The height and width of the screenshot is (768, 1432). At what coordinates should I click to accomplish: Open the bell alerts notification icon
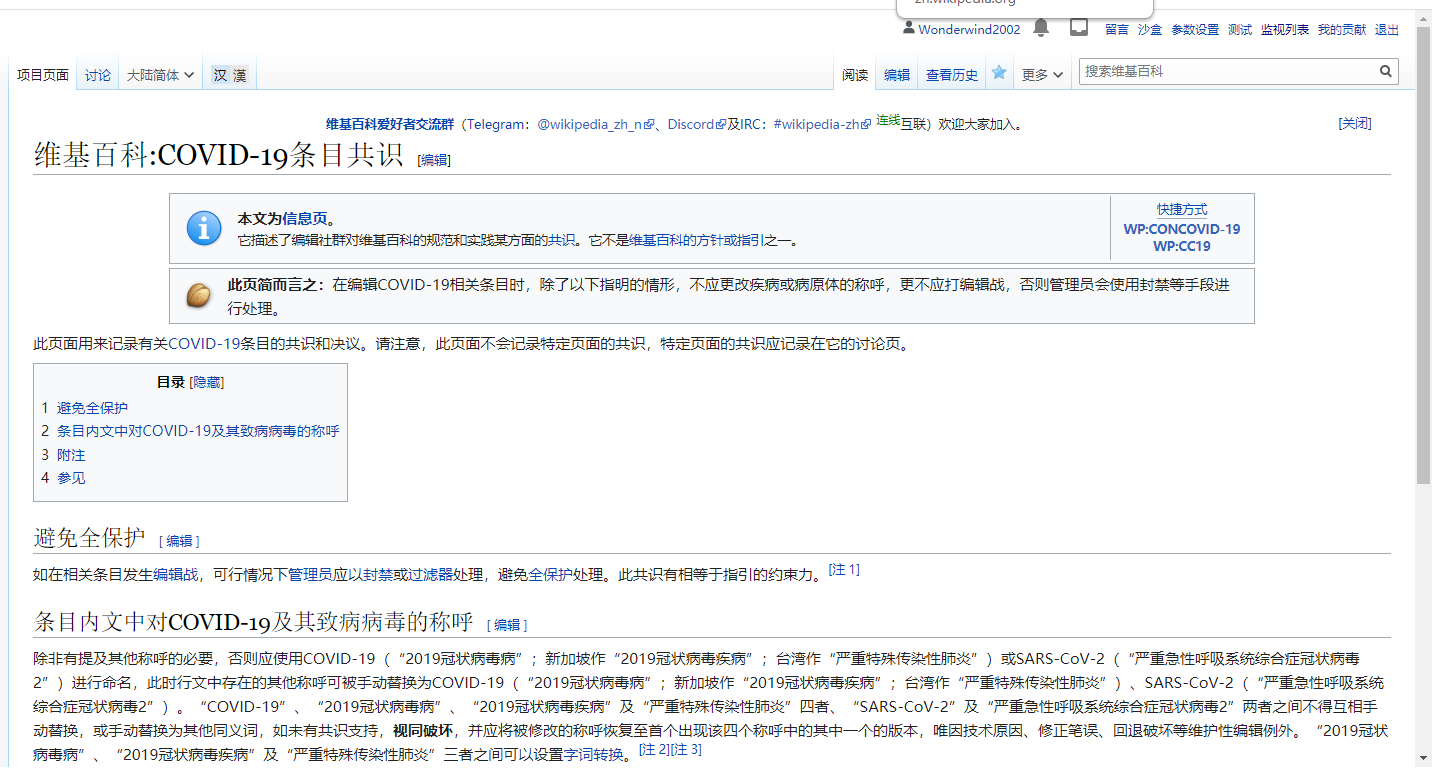click(x=1041, y=28)
